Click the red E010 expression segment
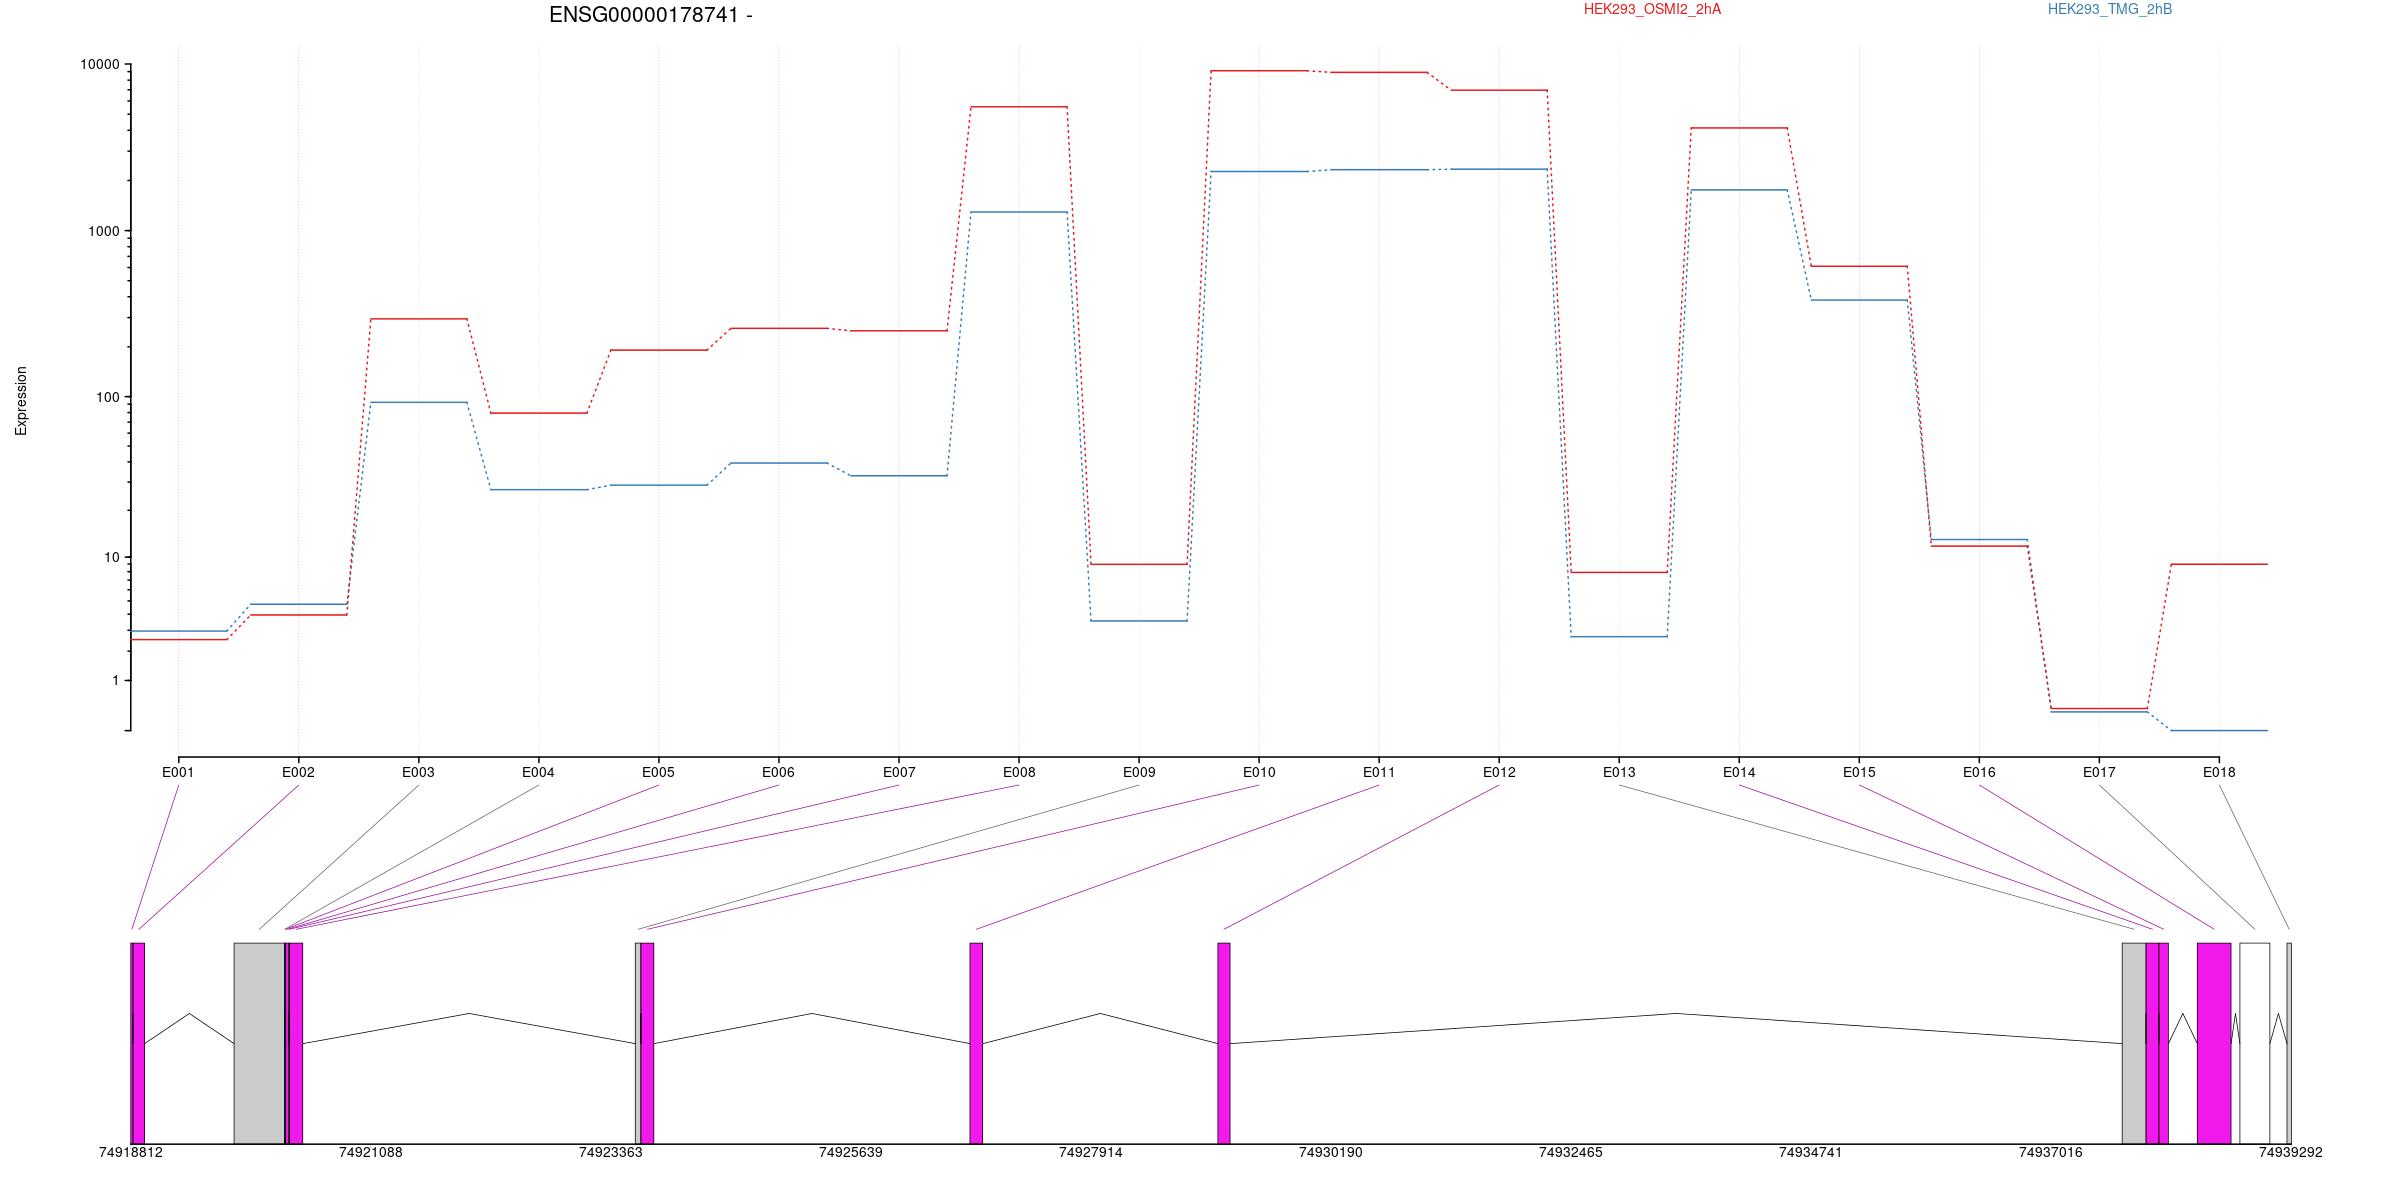This screenshot has width=2400, height=1200. 1259,71
